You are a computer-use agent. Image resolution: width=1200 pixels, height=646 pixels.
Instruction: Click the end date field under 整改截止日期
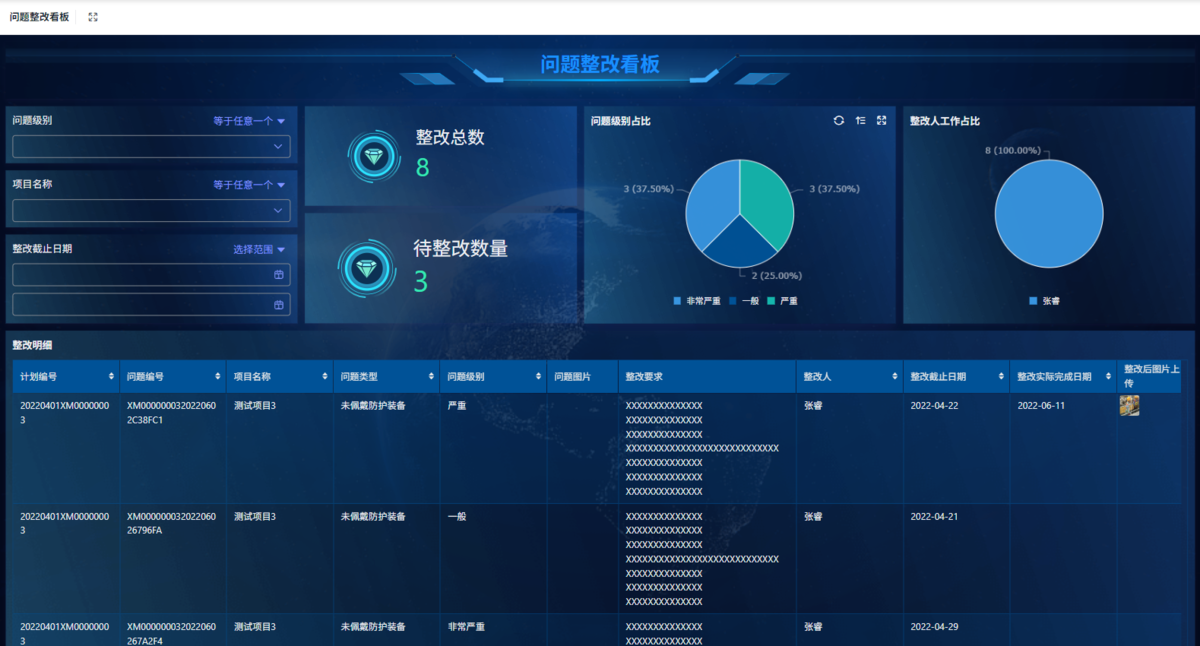tap(151, 305)
